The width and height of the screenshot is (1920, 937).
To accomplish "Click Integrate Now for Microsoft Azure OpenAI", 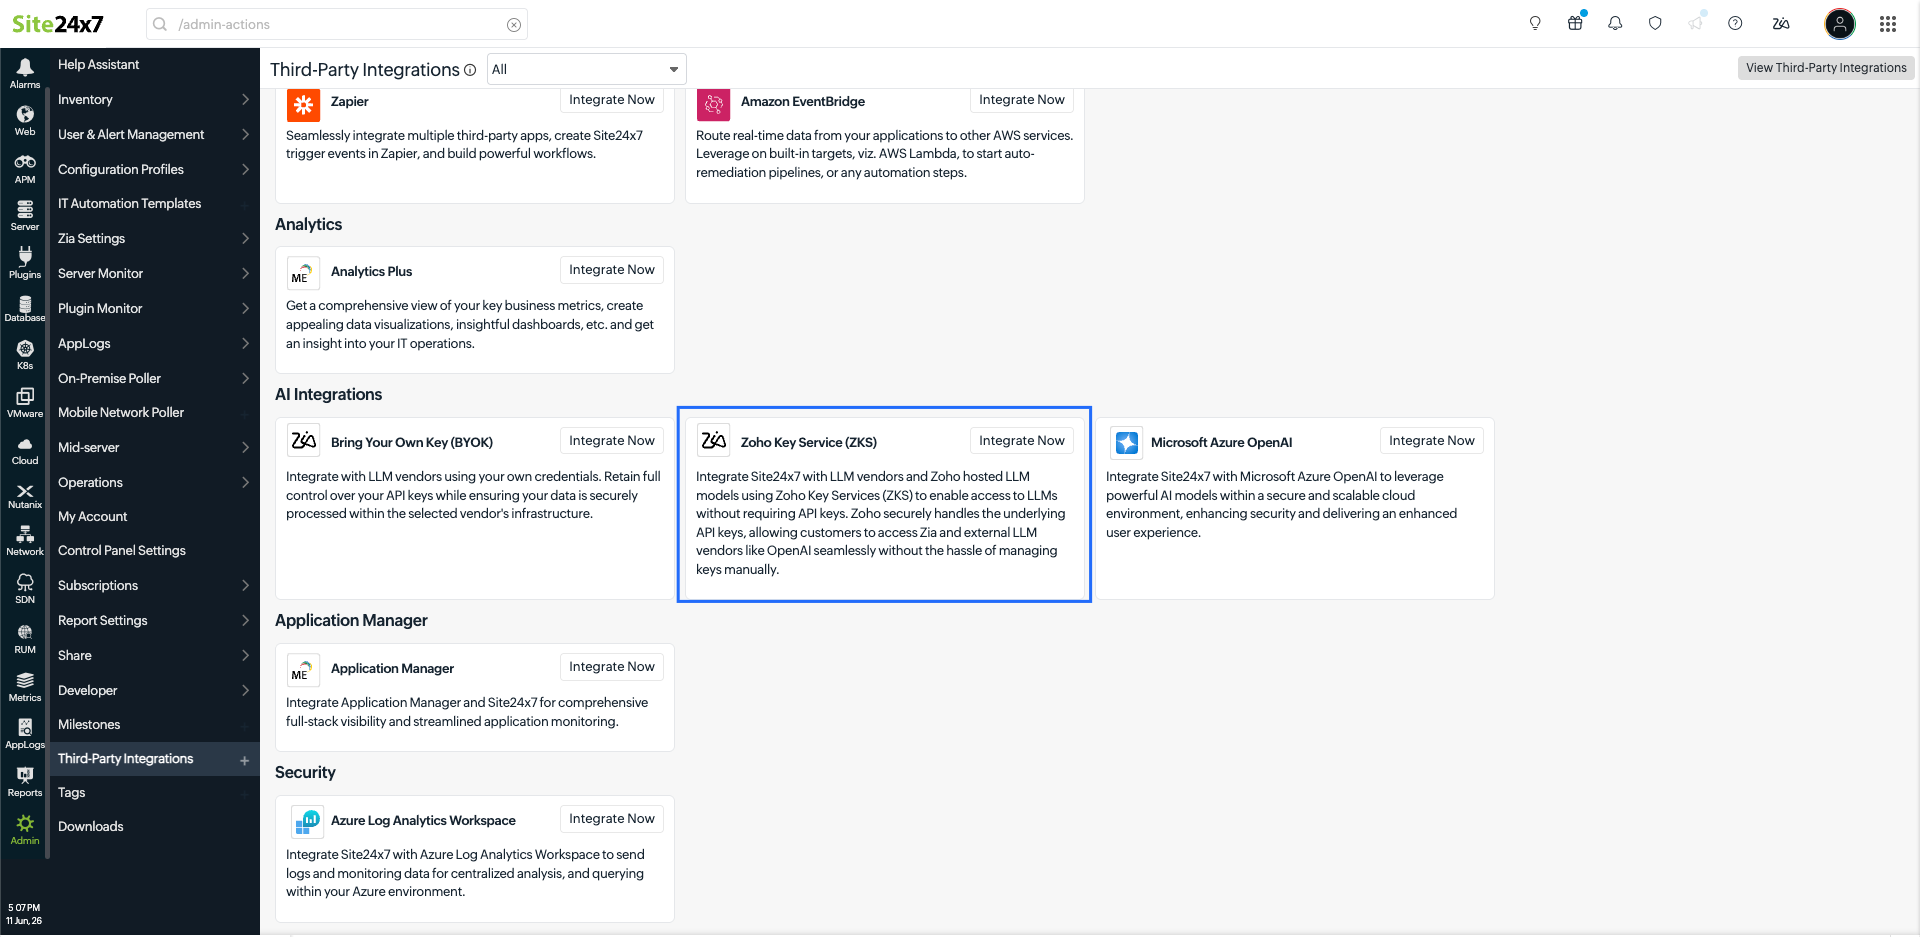I will point(1432,441).
